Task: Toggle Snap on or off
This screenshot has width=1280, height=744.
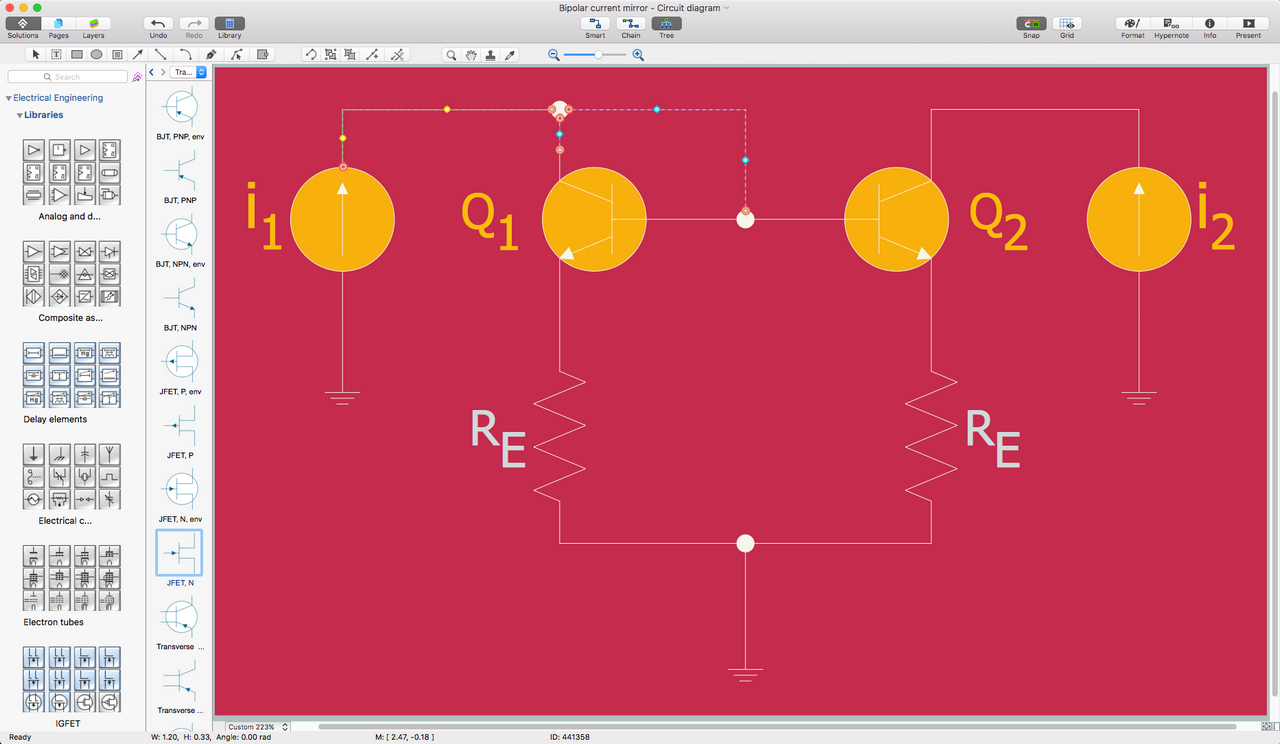Action: (1031, 26)
